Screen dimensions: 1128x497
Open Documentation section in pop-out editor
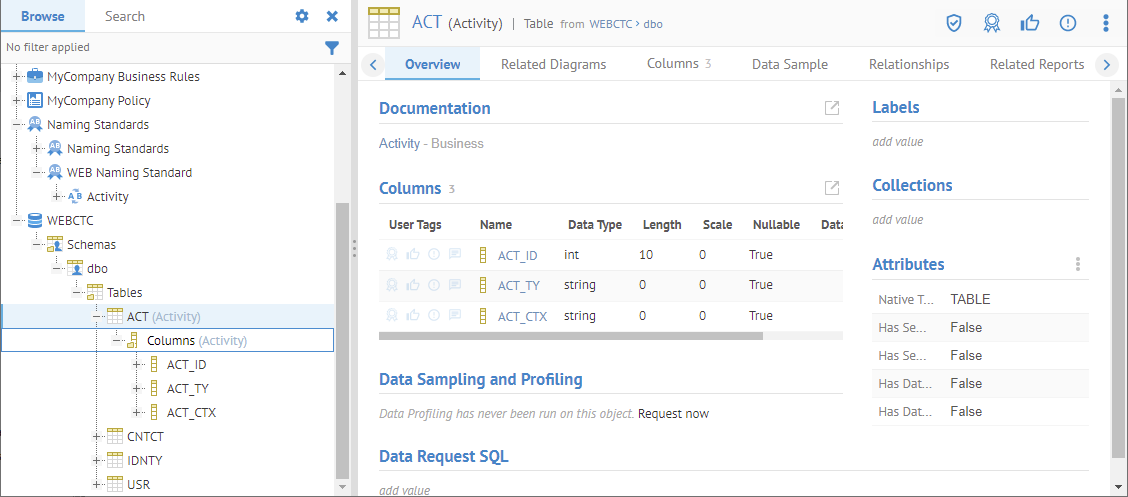(x=831, y=108)
